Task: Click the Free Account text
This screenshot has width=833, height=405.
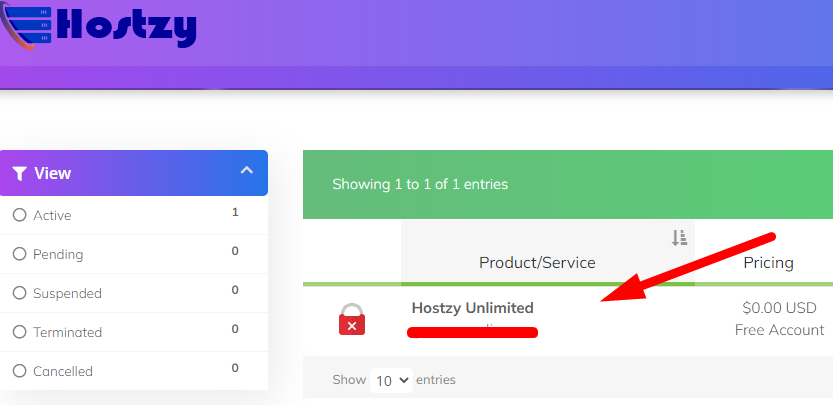Action: coord(779,330)
